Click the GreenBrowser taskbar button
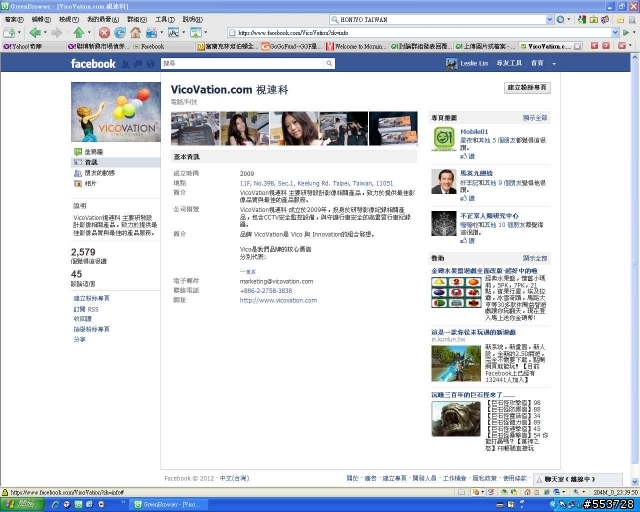This screenshot has height=512, width=640. tap(167, 505)
